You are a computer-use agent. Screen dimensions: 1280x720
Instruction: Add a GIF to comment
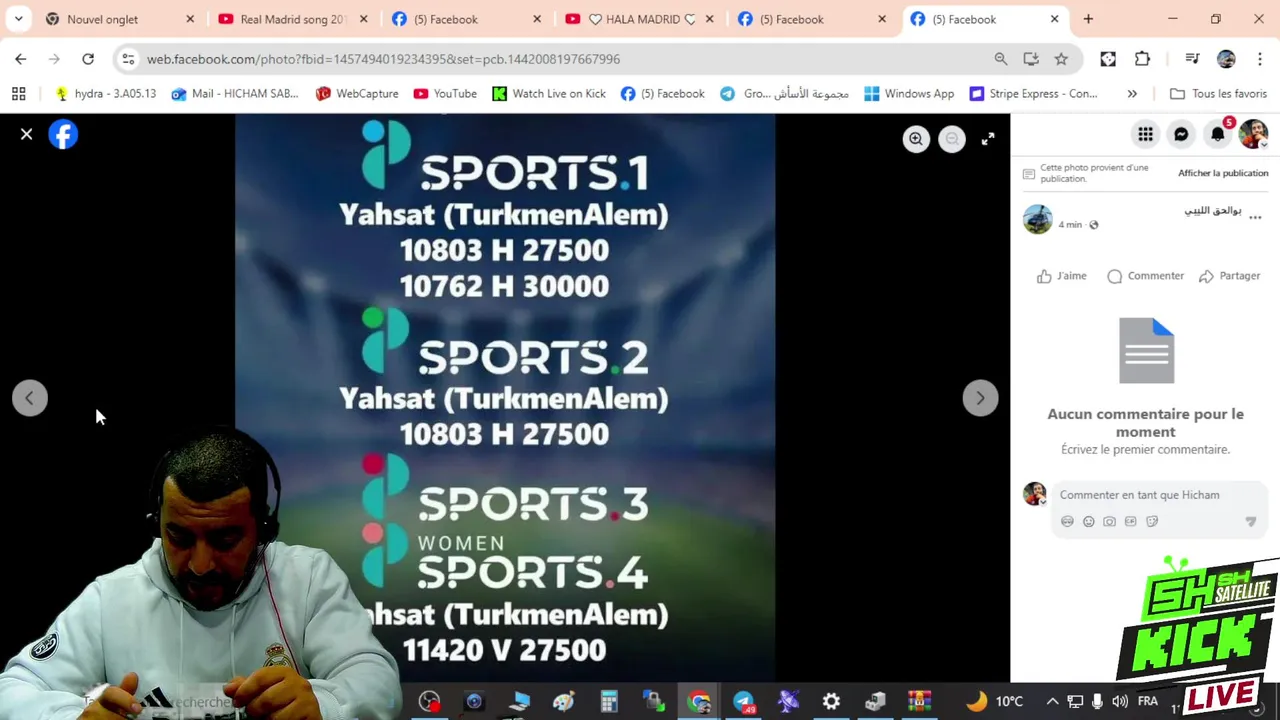point(1130,522)
